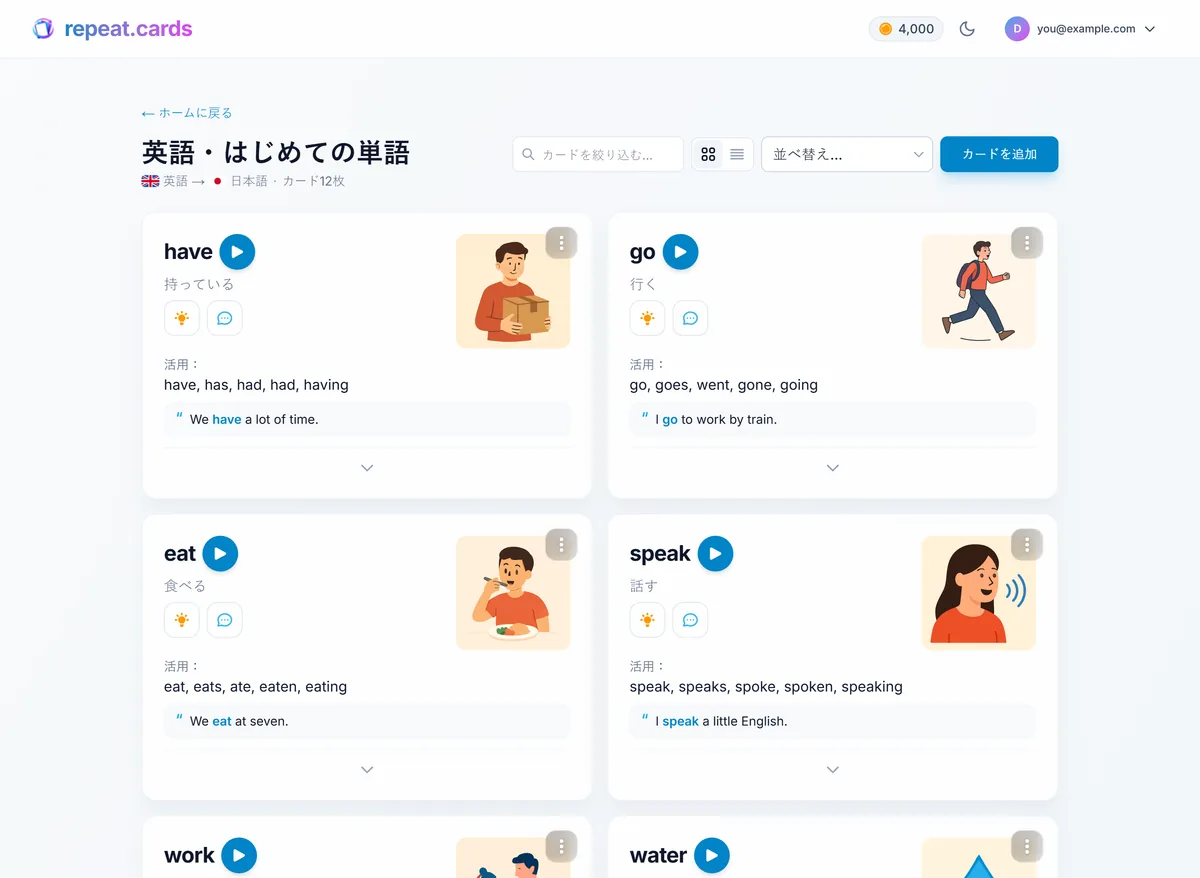The width and height of the screenshot is (1200, 878).
Task: Click the translation 食べる
Action: tap(185, 586)
